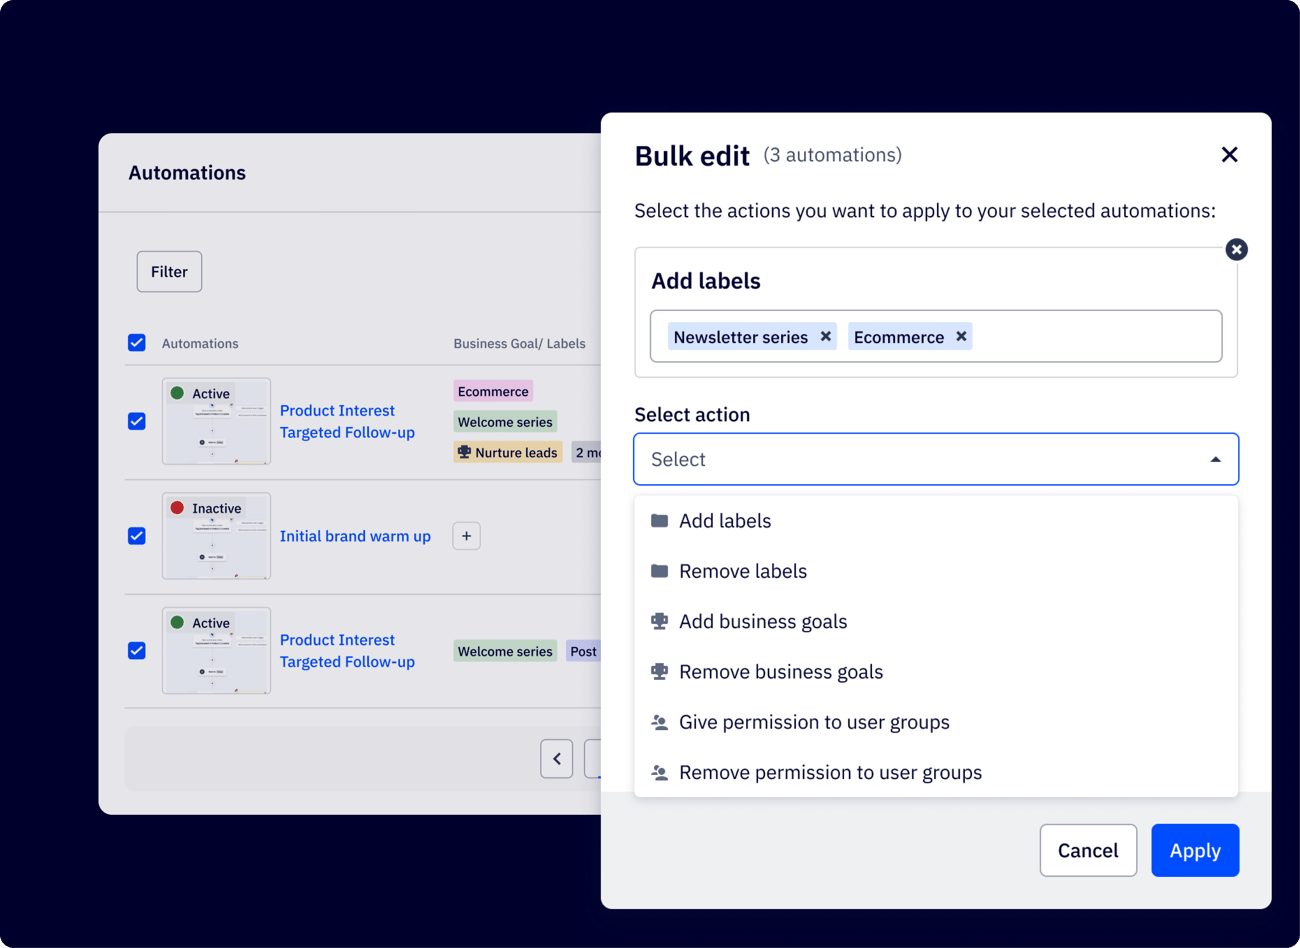Uncheck the first Product Interest Targeted Follow-up automation
Viewport: 1300px width, 948px height.
click(136, 421)
